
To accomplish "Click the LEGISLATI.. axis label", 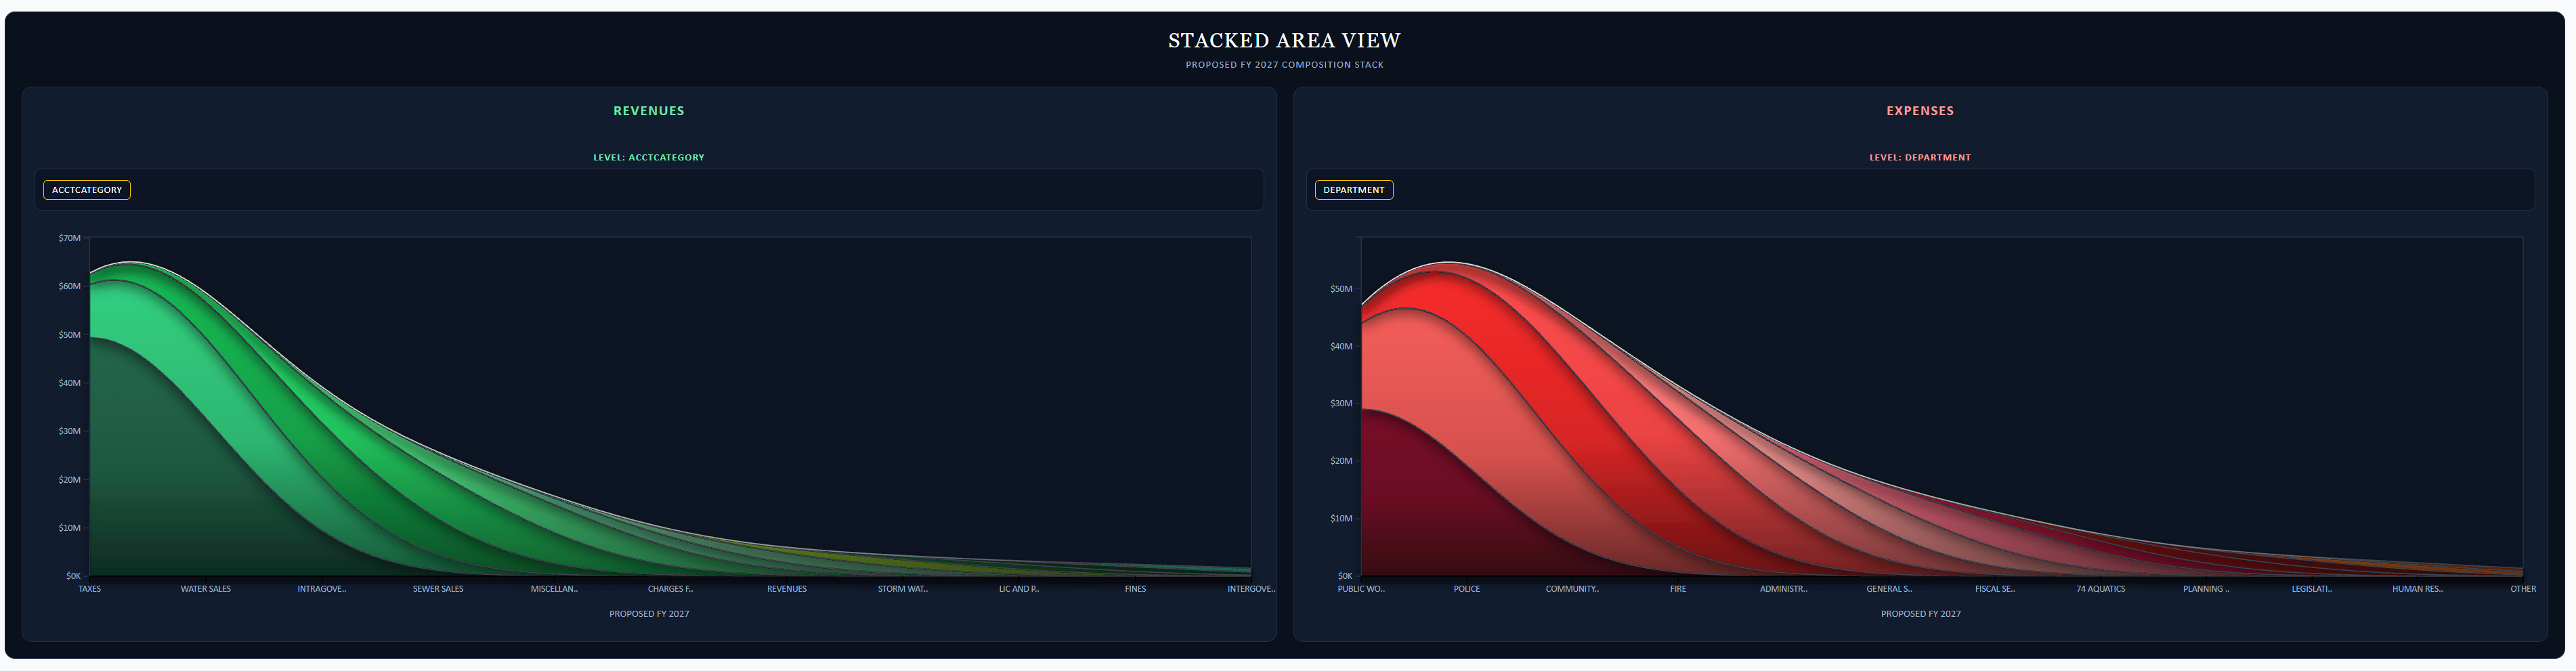I will coord(2312,589).
